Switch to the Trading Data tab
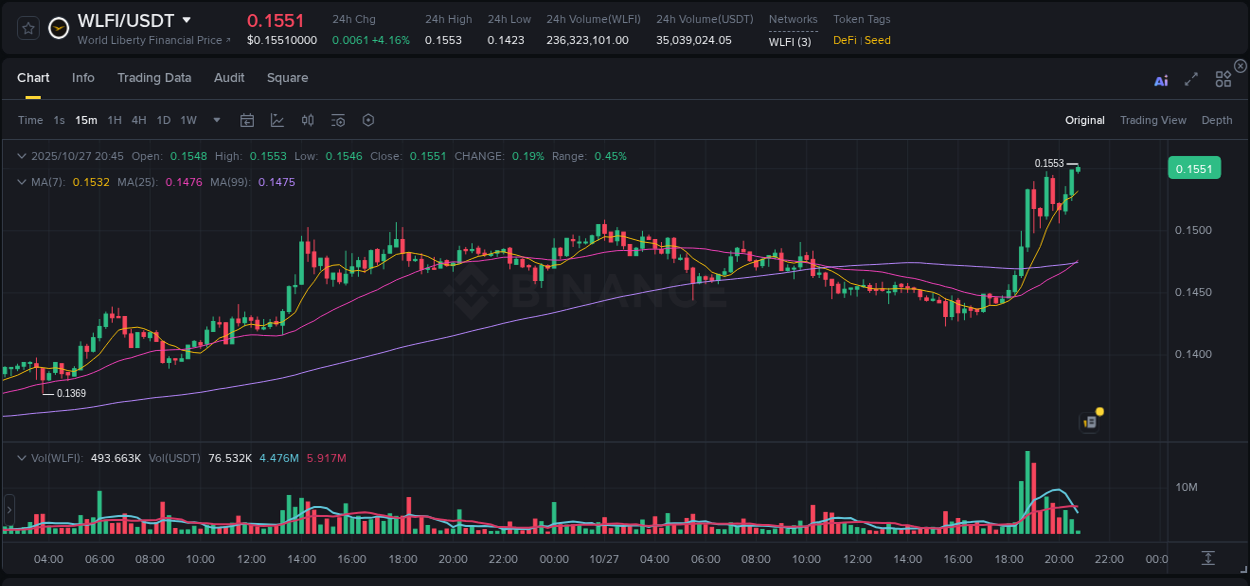The image size is (1250, 586). [154, 78]
